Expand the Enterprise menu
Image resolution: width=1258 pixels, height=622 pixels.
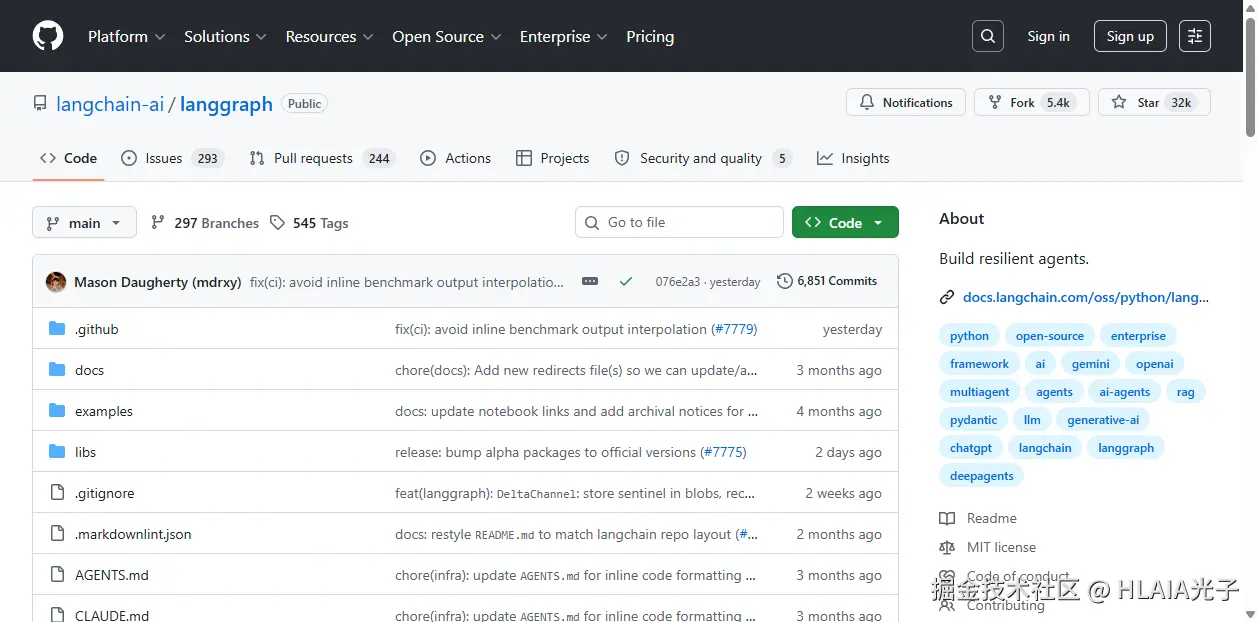pos(563,36)
